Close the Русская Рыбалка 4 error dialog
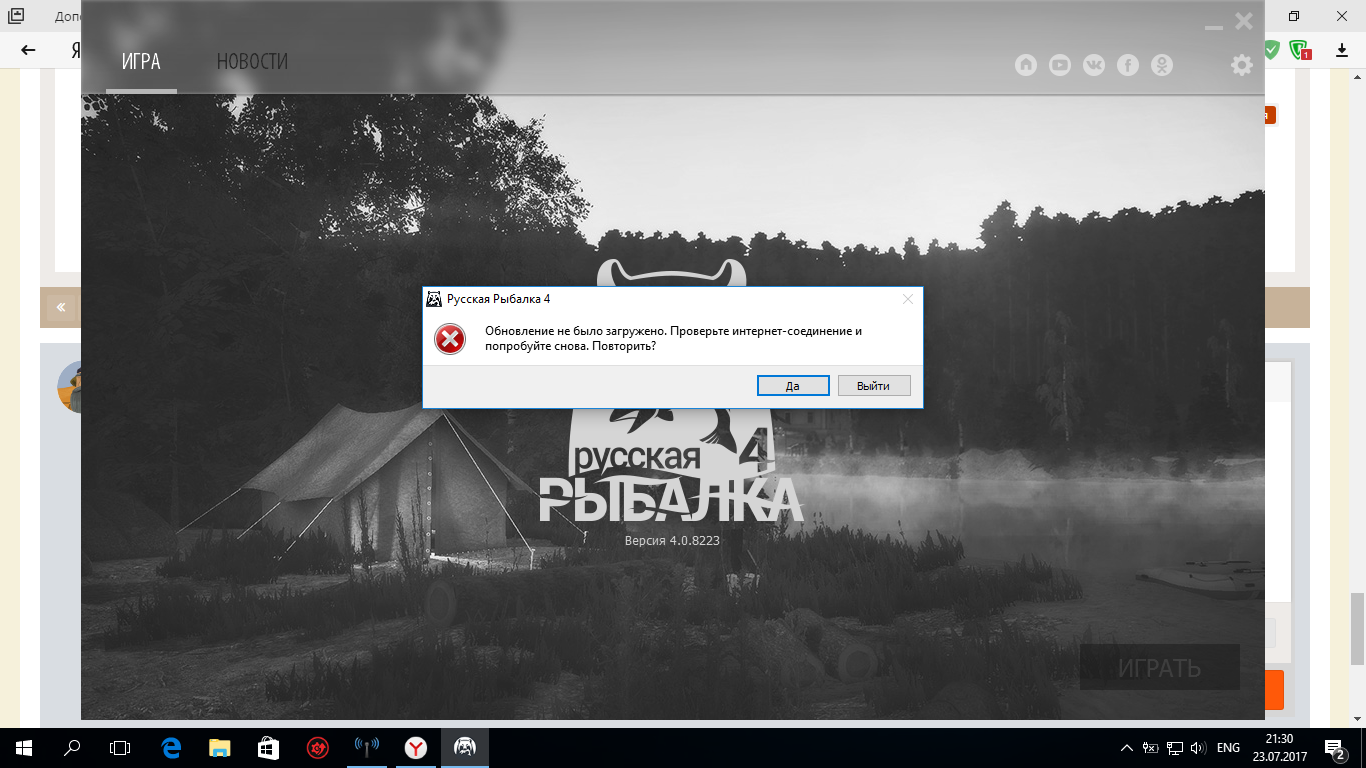The image size is (1366, 768). pos(907,299)
